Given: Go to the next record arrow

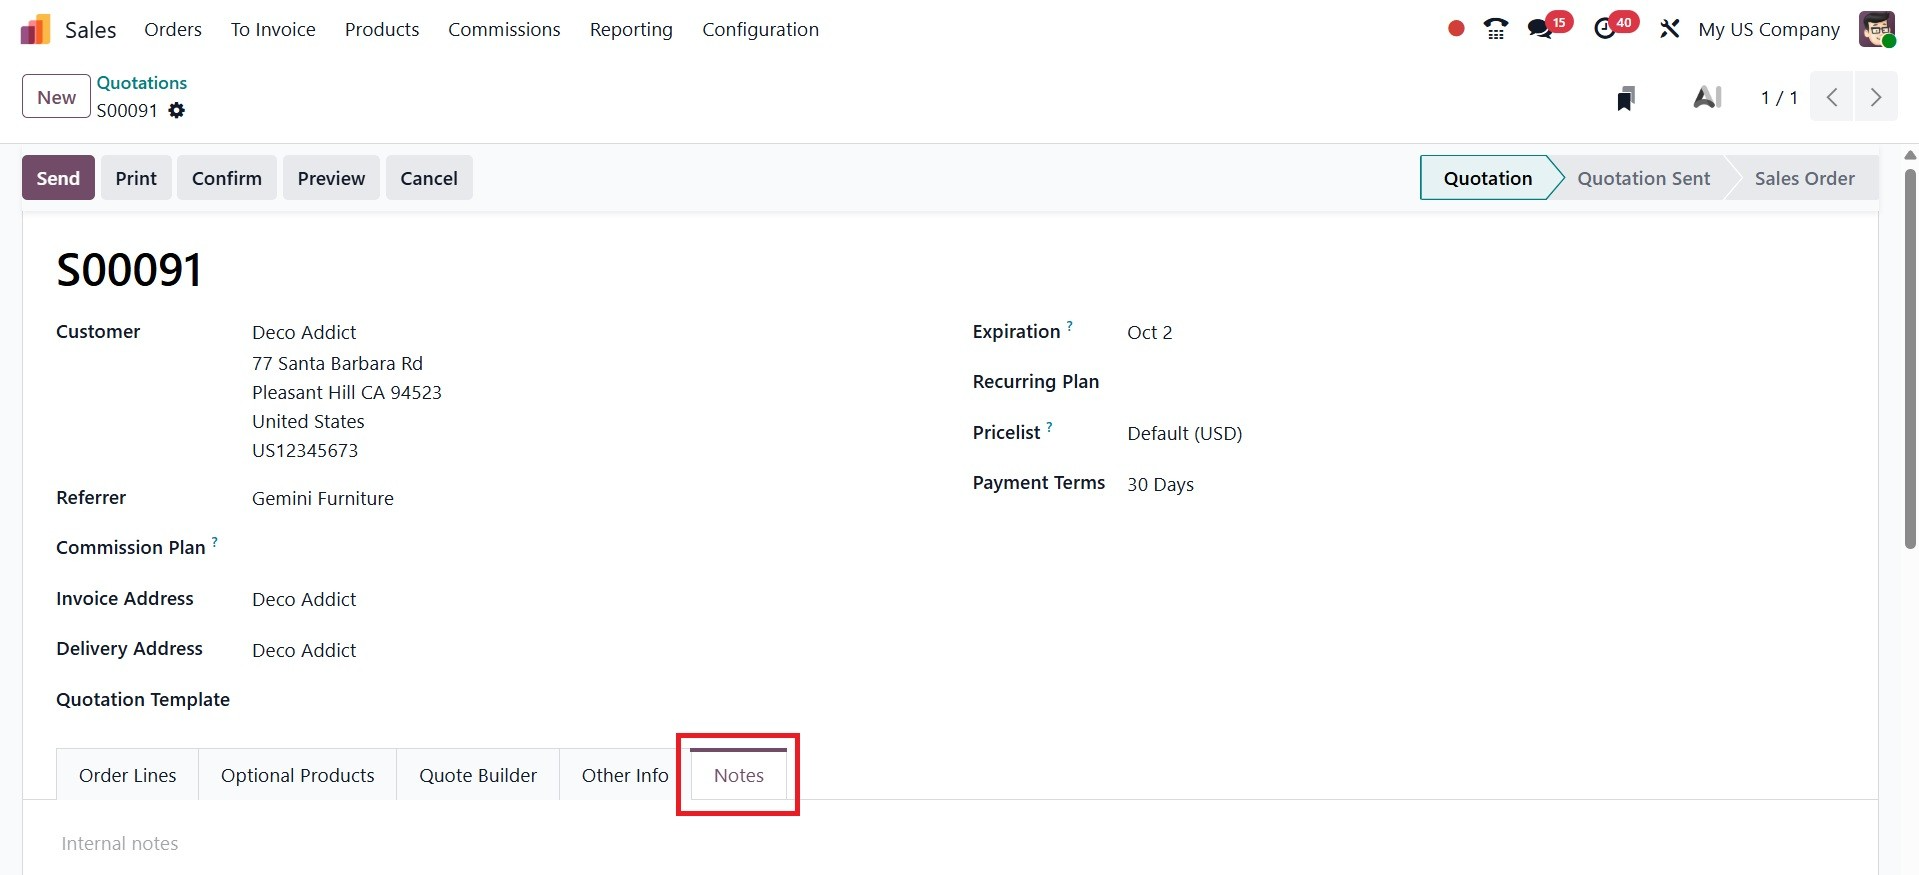Looking at the screenshot, I should point(1876,97).
